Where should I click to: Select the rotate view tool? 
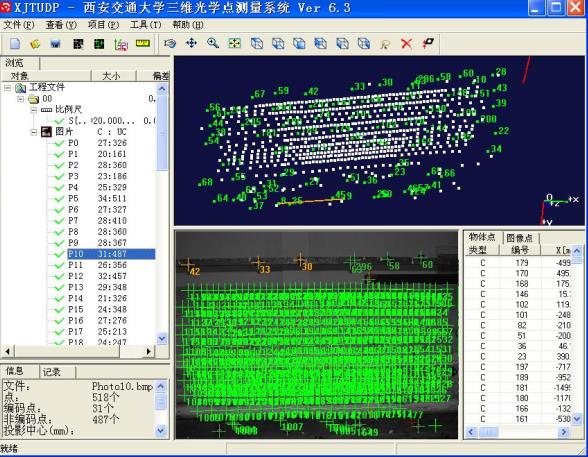pyautogui.click(x=170, y=43)
